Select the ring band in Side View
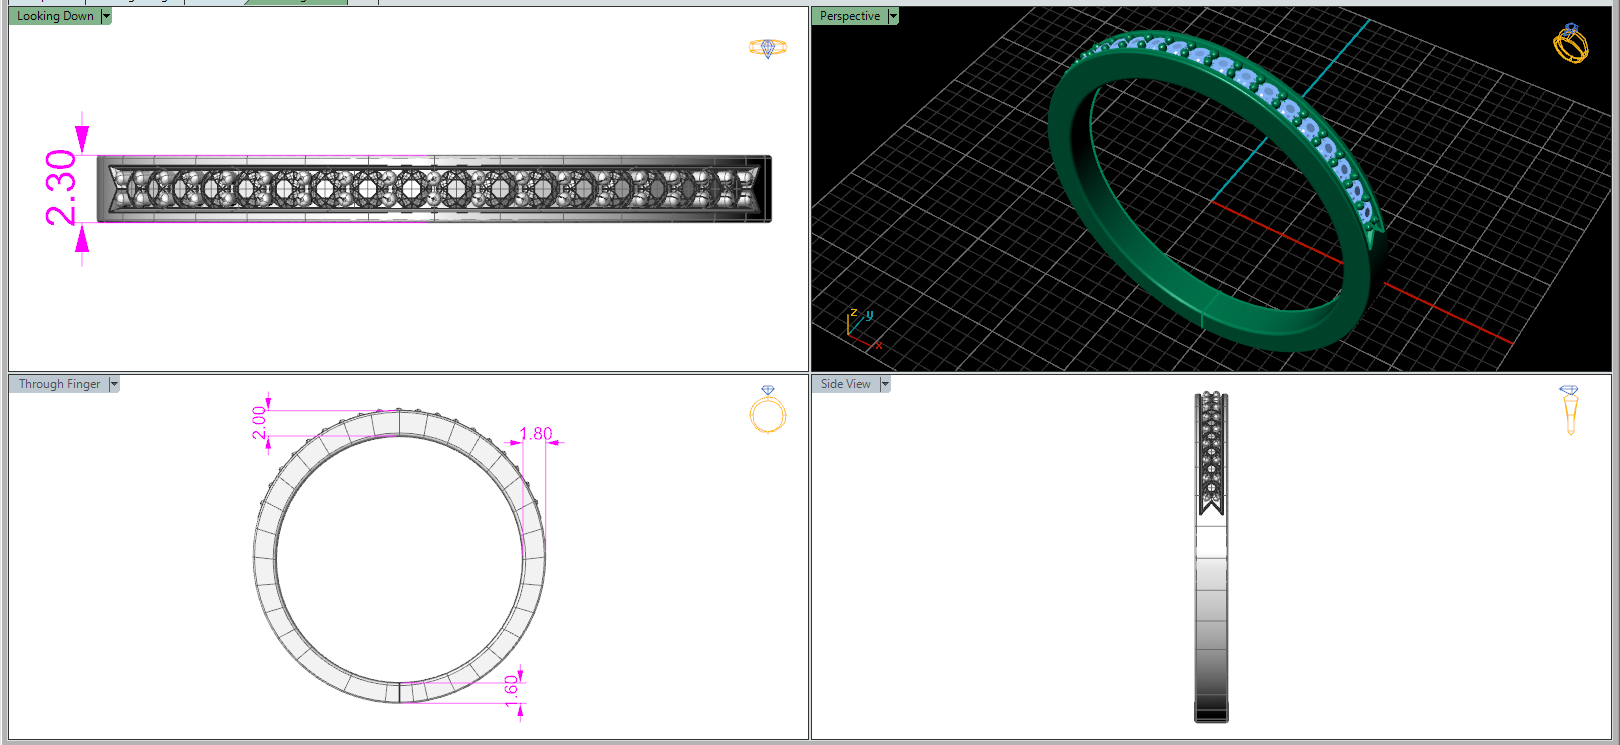Viewport: 1620px width, 745px height. point(1211,557)
